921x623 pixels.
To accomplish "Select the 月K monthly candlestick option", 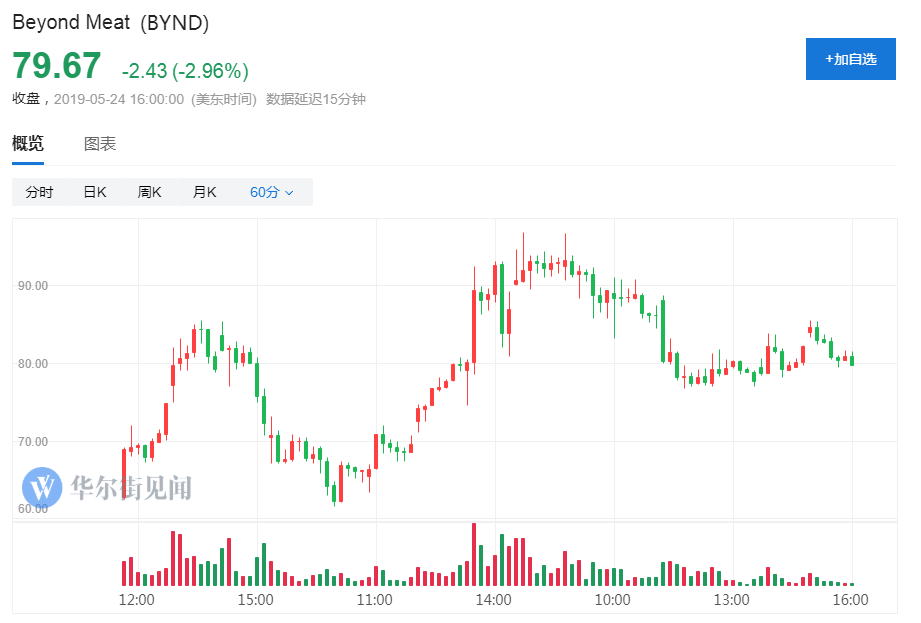I will (204, 192).
